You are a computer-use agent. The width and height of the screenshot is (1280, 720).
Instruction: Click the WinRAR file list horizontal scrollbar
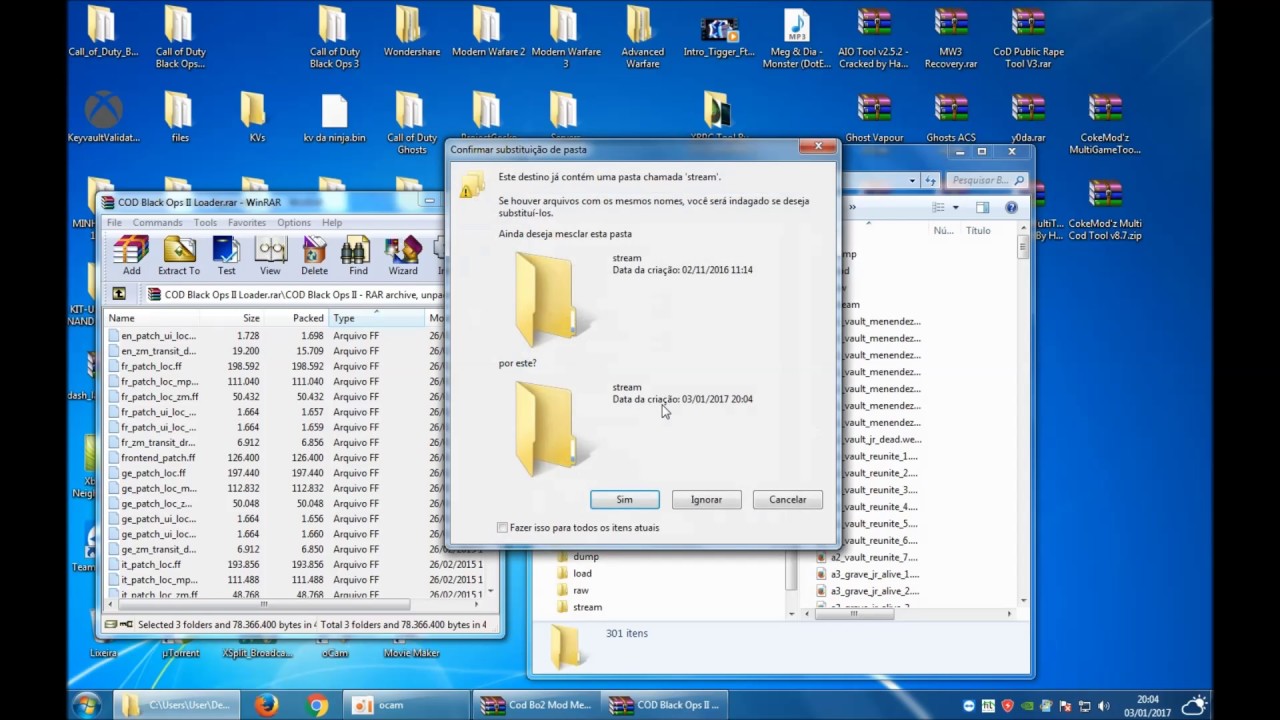(x=265, y=604)
